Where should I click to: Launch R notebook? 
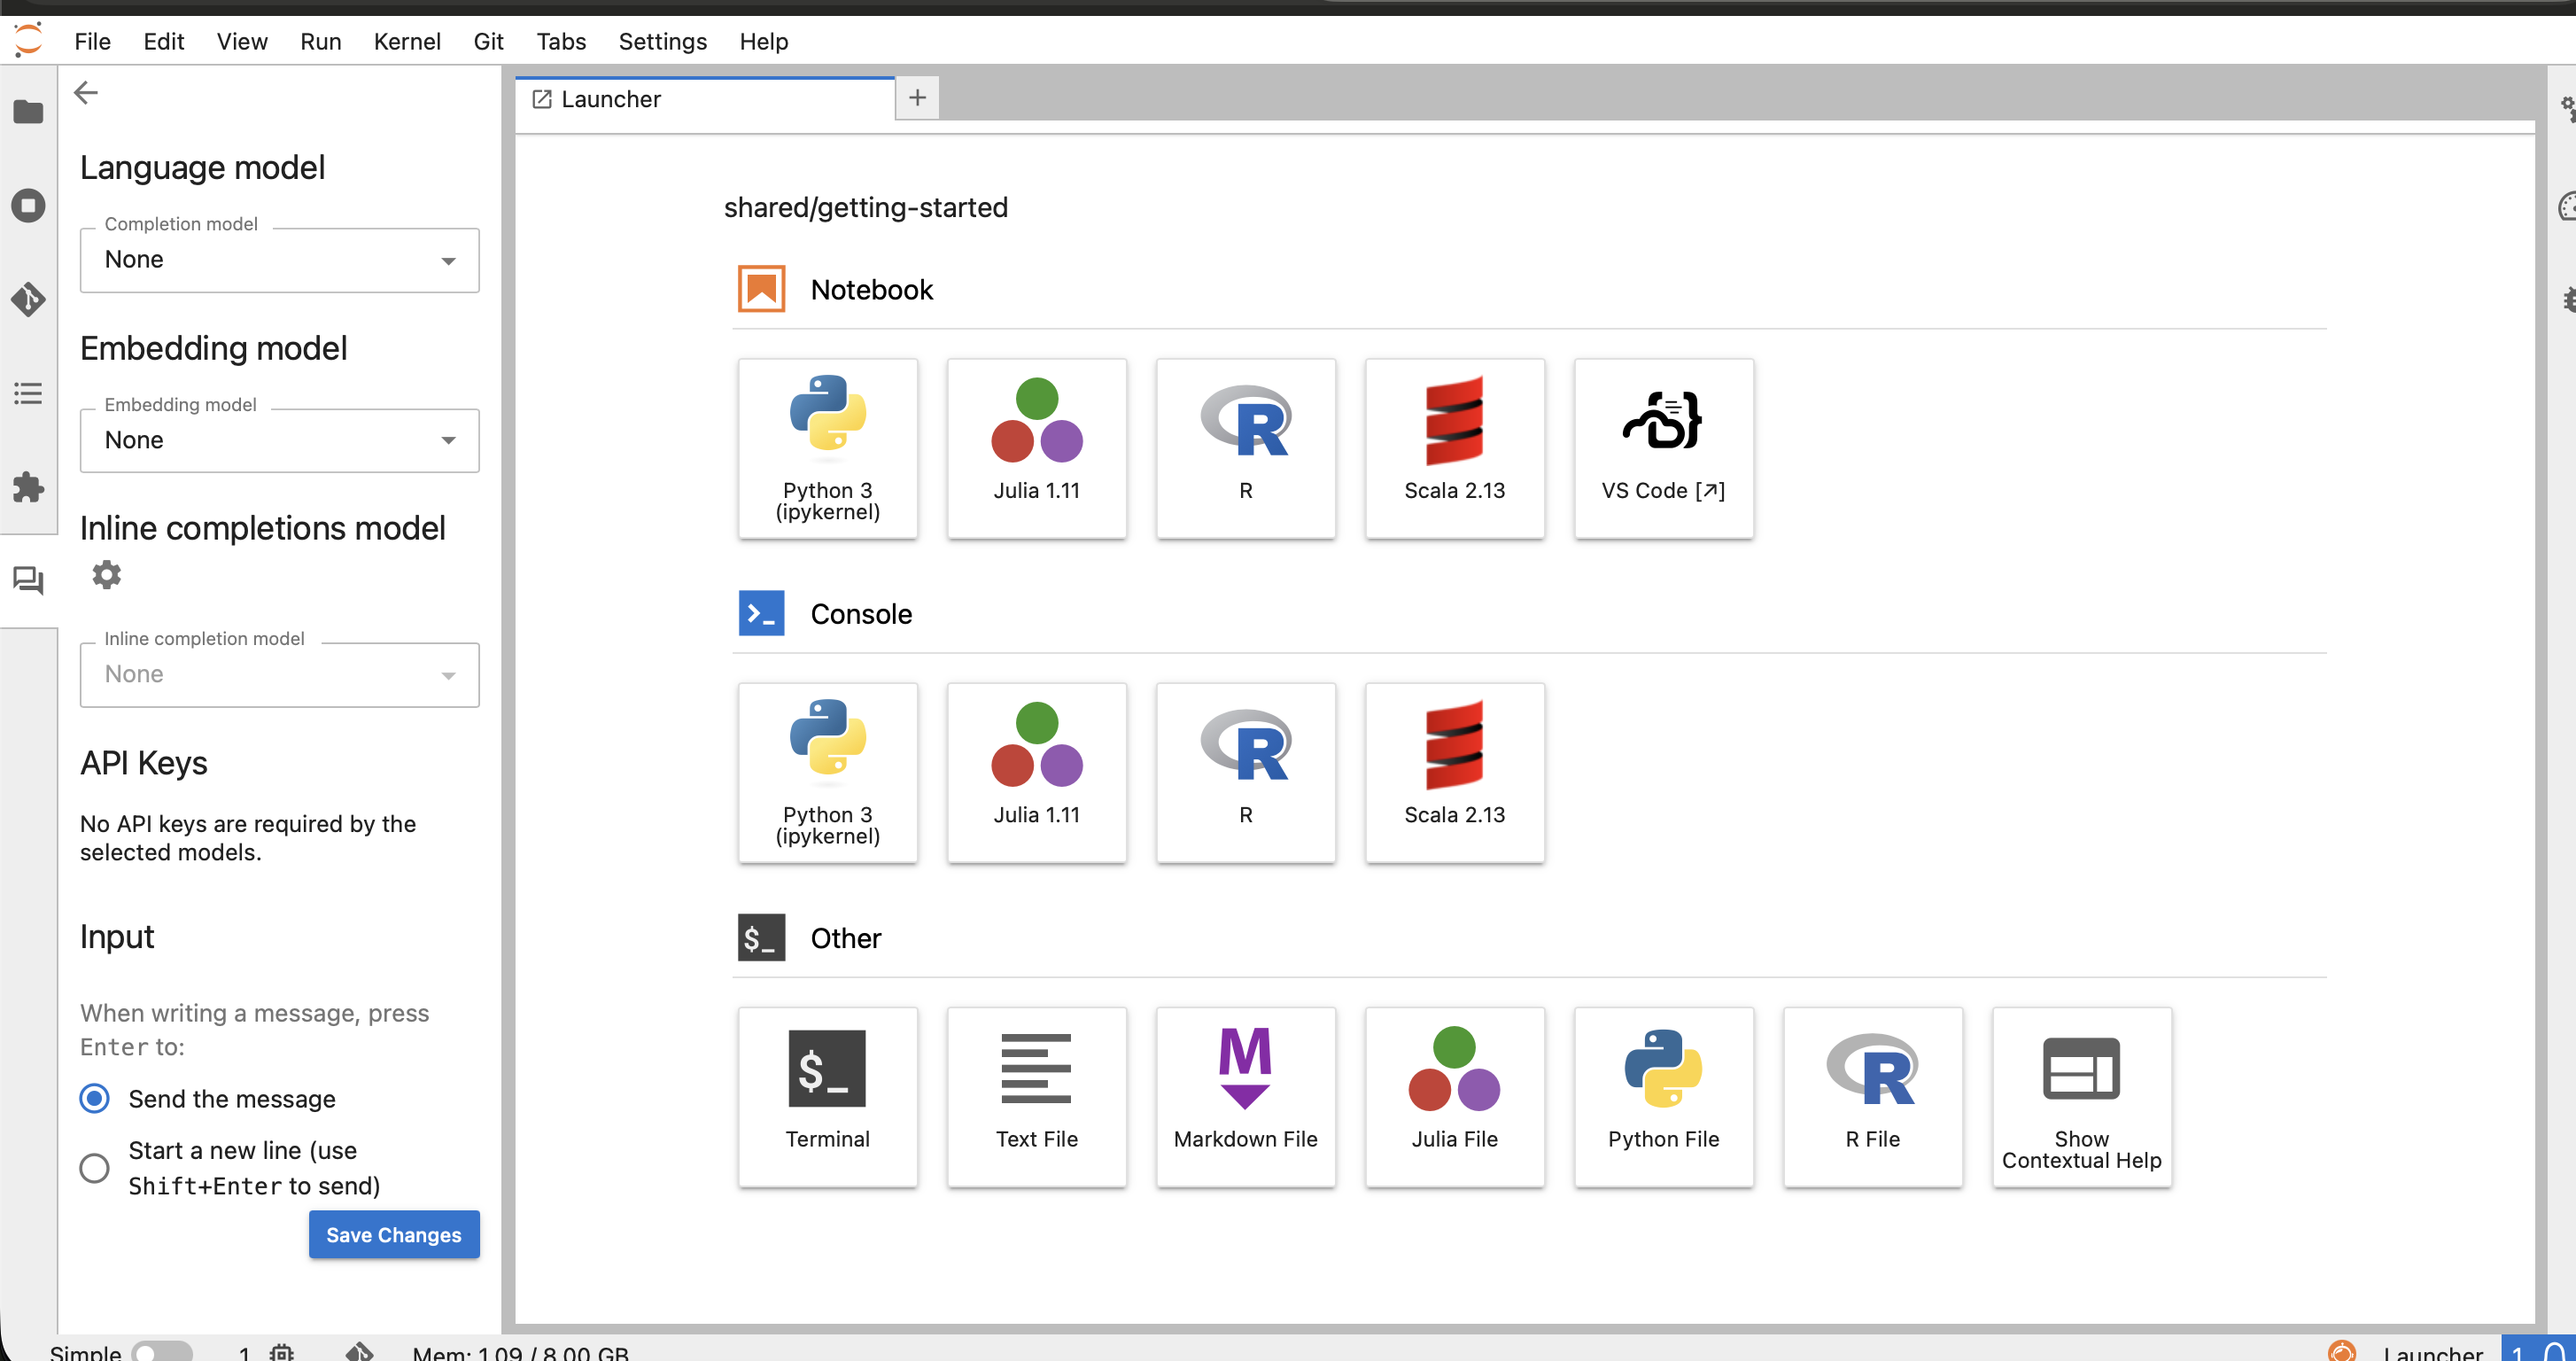(x=1245, y=449)
